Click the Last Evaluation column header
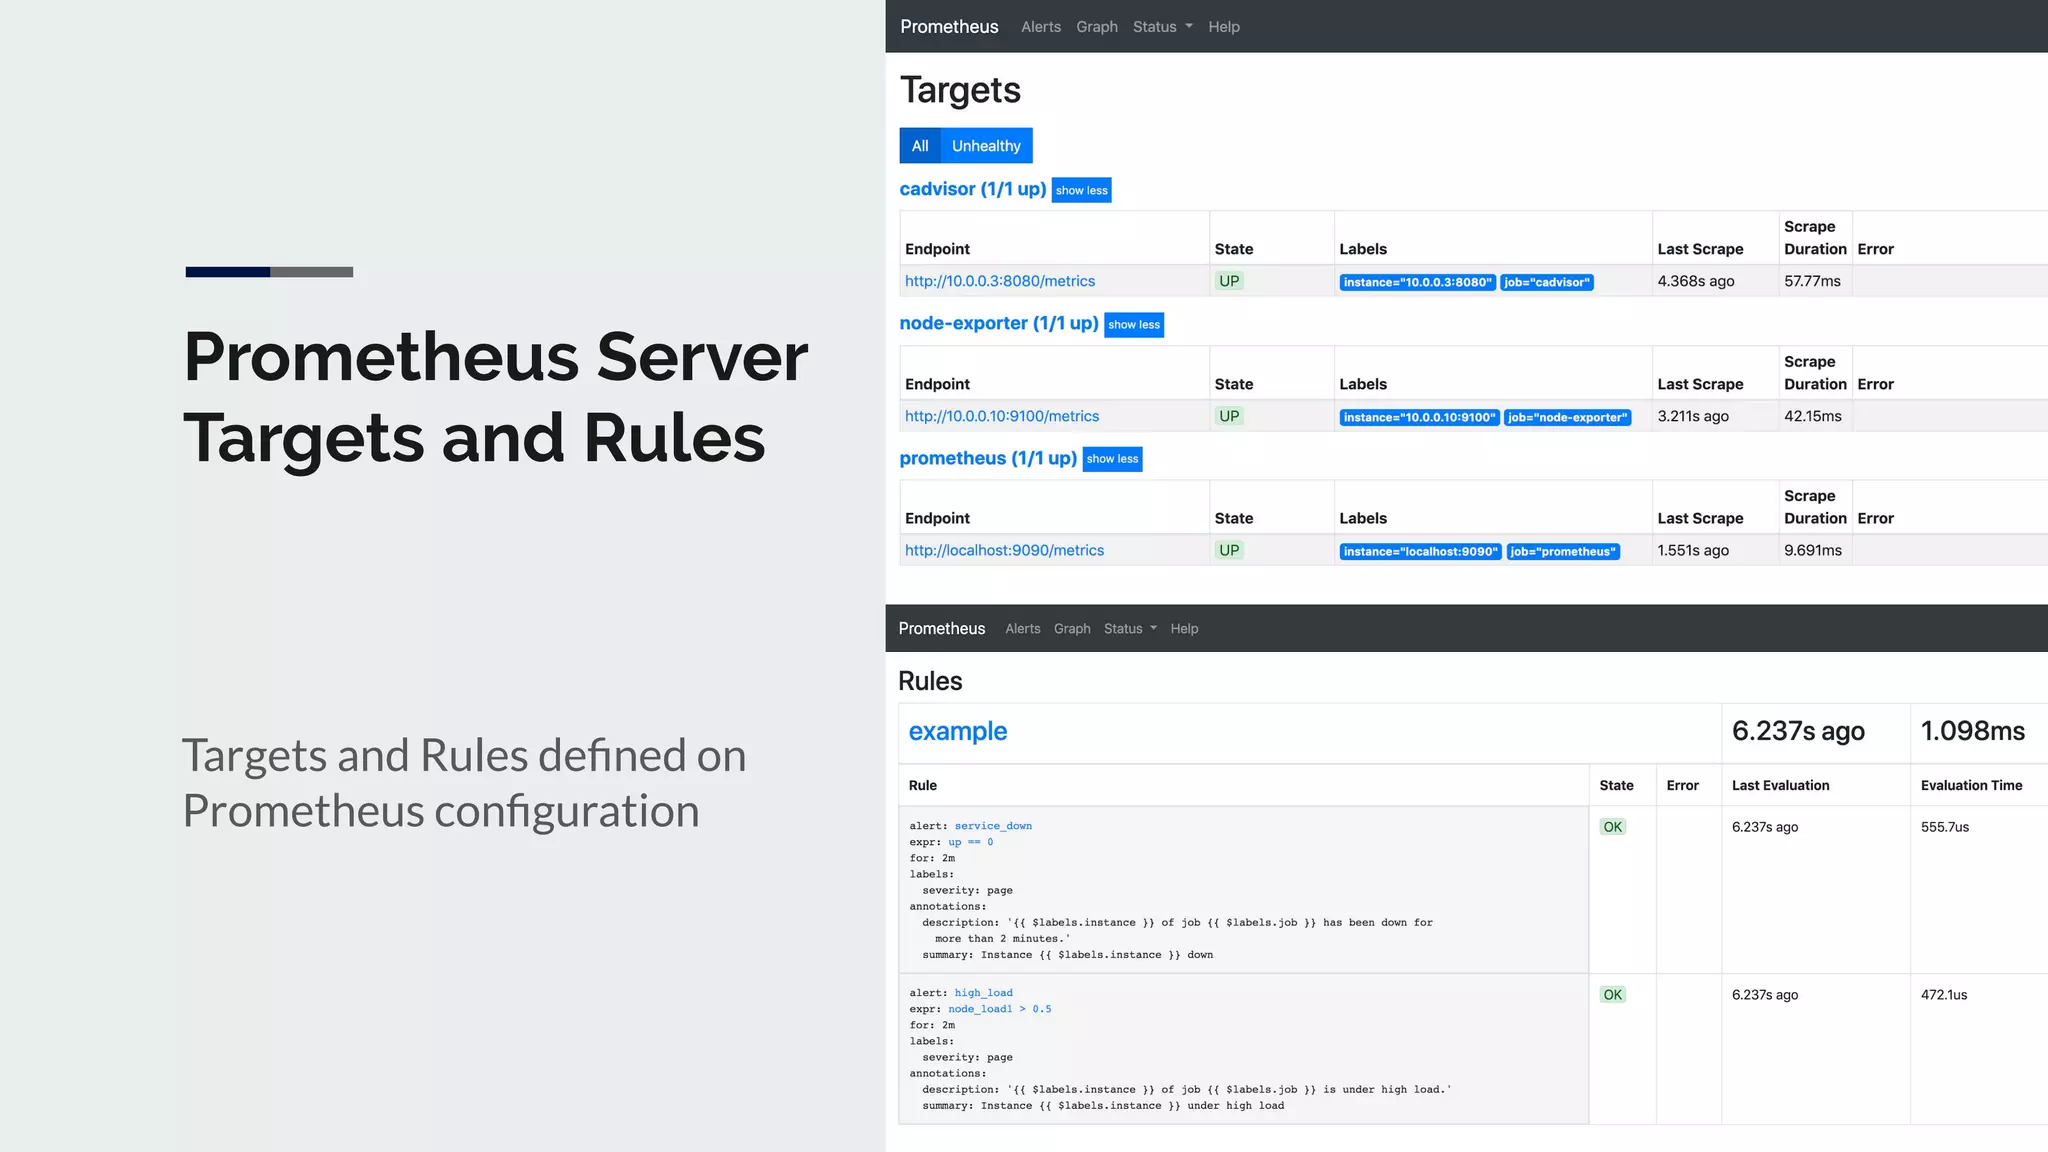The width and height of the screenshot is (2048, 1152). (x=1781, y=785)
